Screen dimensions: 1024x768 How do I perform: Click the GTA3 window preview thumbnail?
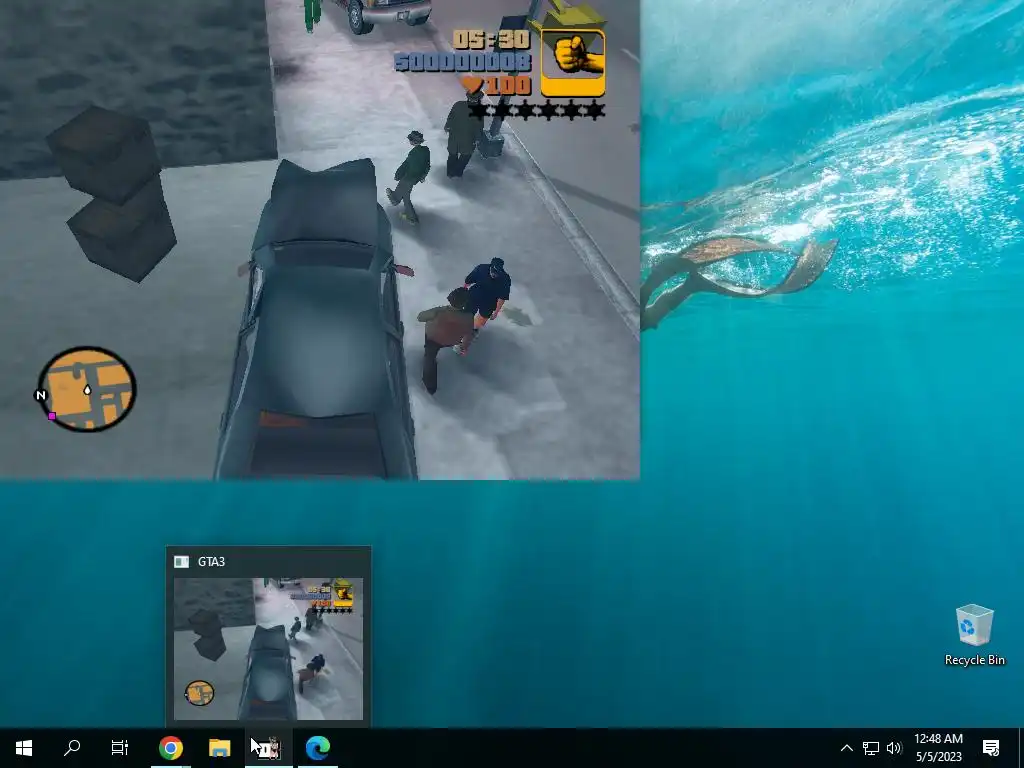268,648
